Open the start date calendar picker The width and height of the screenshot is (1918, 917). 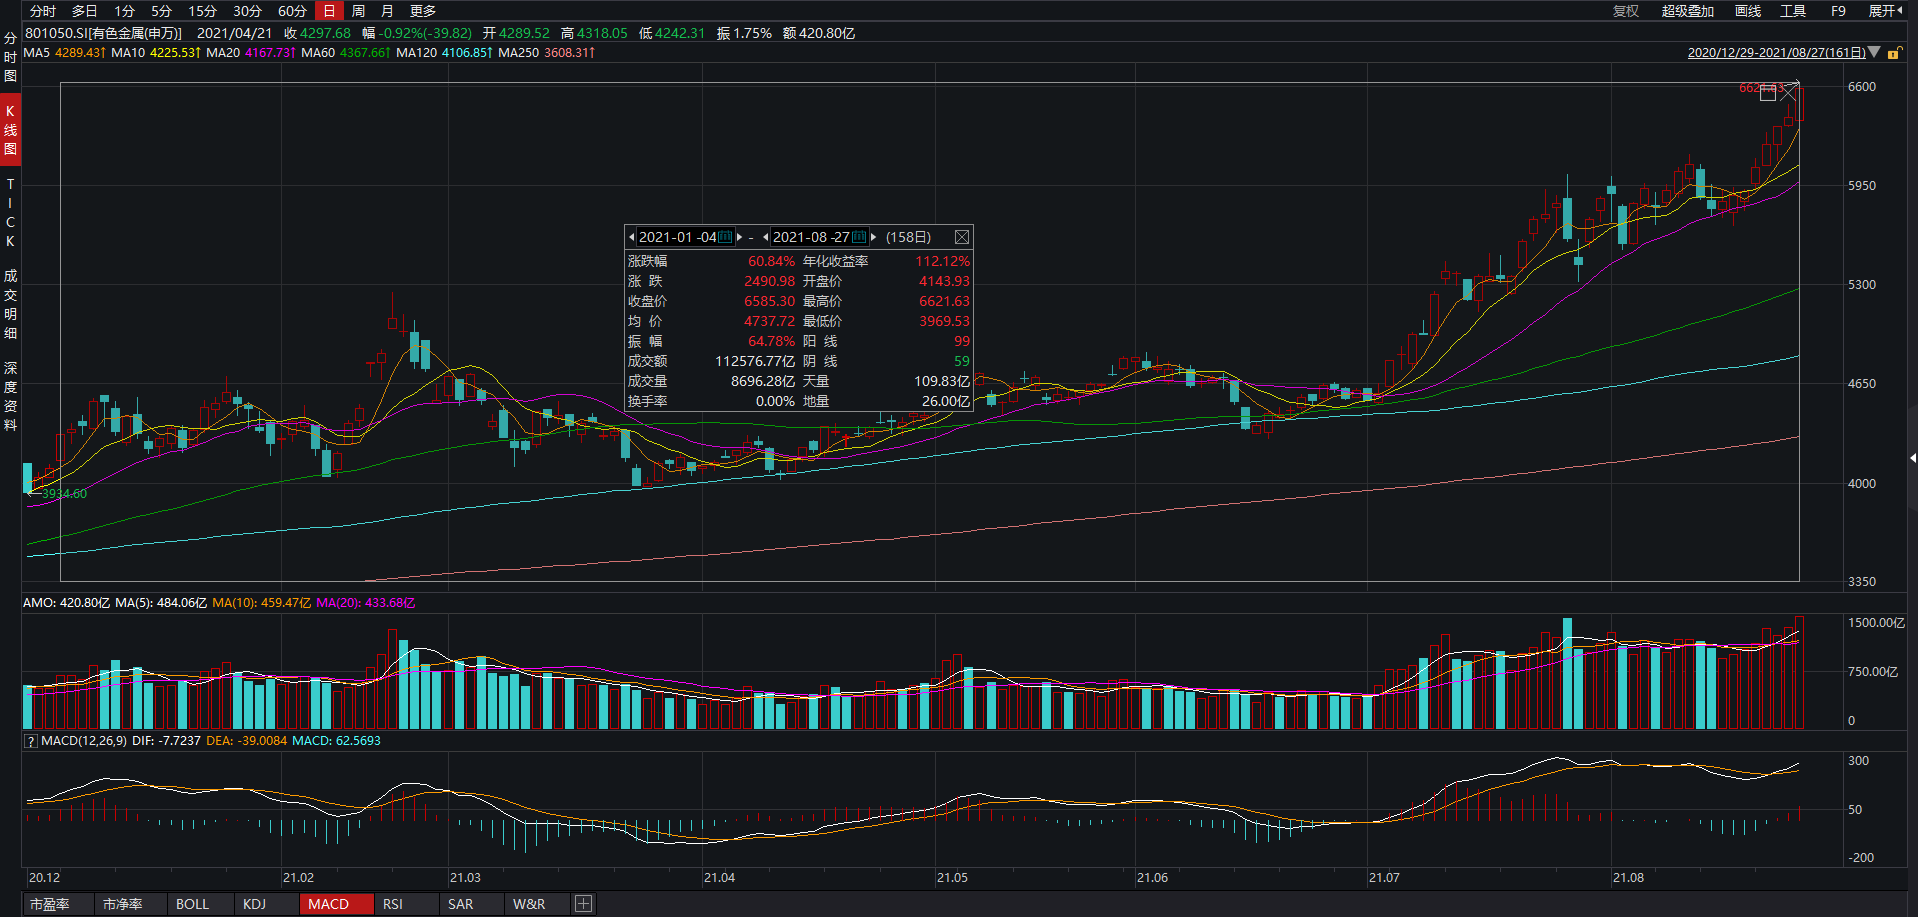[725, 237]
